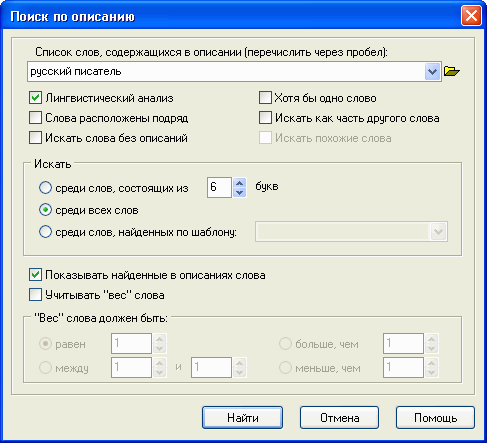
Task: Select среди слов, состоящих из radio
Action: tap(45, 188)
